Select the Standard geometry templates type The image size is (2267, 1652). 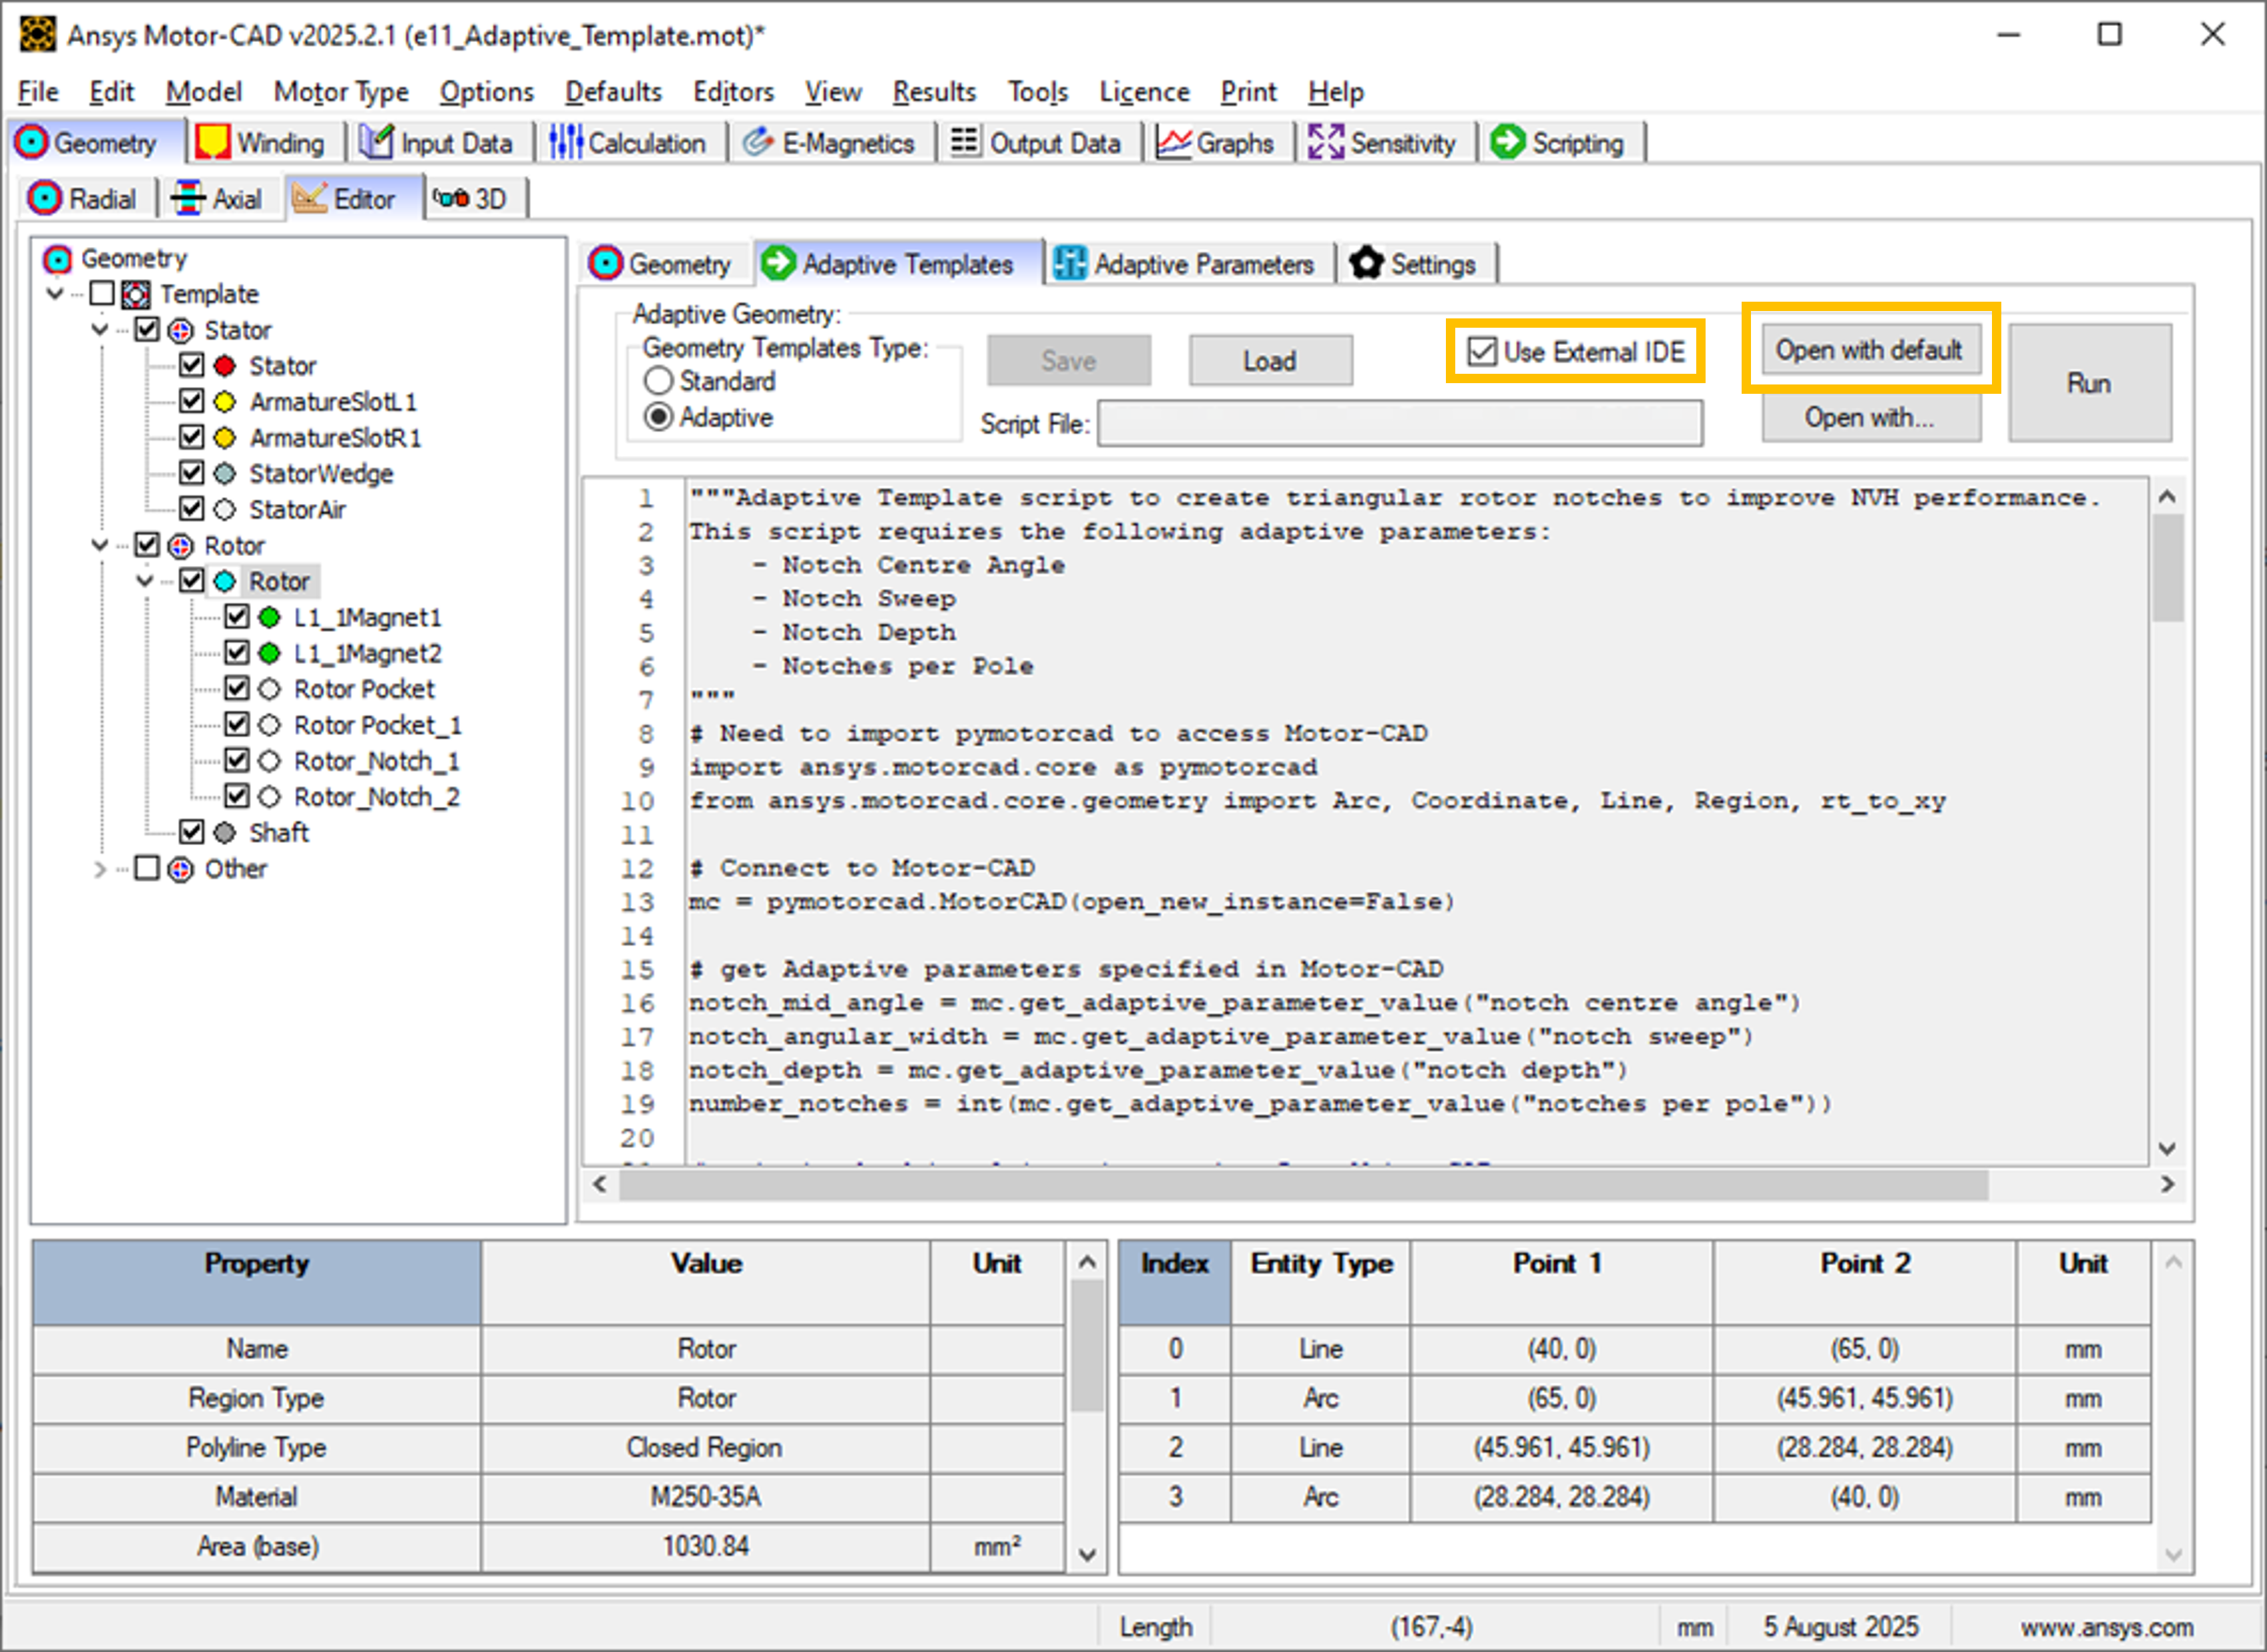click(658, 381)
